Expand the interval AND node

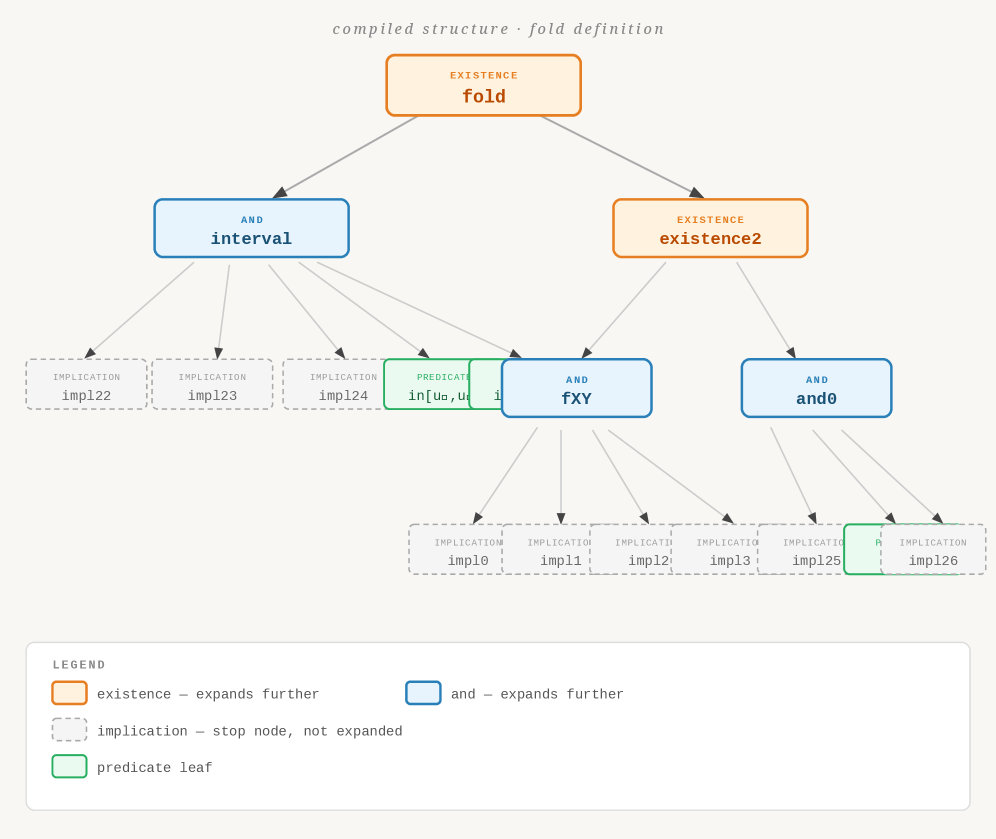[251, 229]
